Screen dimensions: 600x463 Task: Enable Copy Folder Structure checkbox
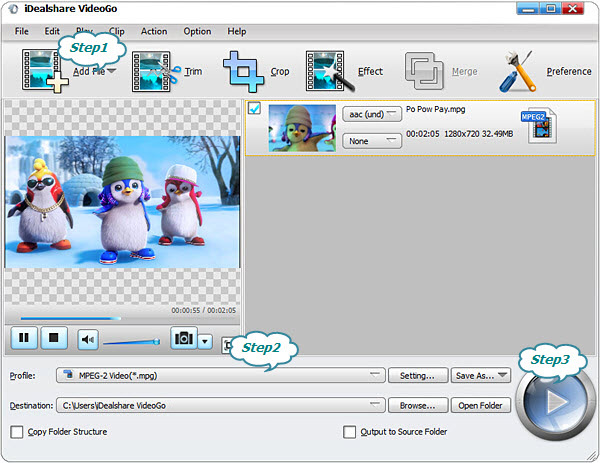(x=17, y=432)
